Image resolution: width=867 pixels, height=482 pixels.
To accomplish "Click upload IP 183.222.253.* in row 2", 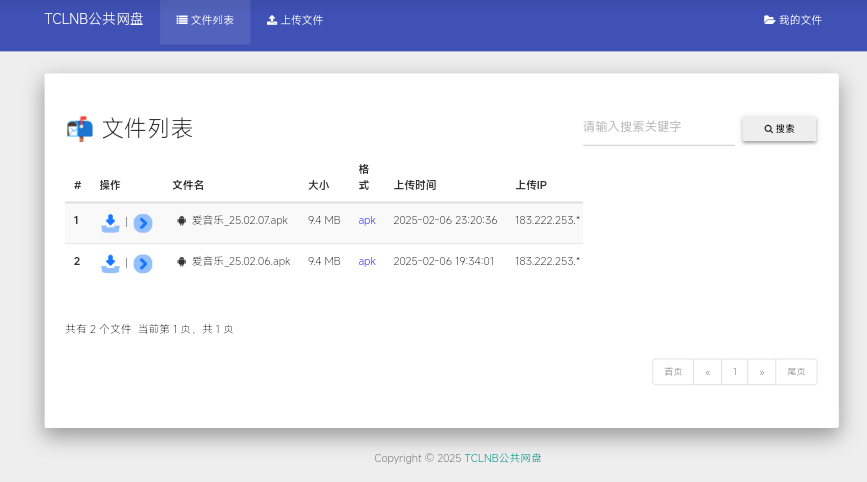I will click(x=547, y=261).
